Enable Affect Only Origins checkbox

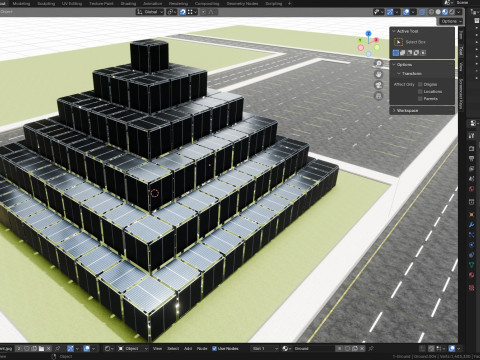(x=420, y=84)
